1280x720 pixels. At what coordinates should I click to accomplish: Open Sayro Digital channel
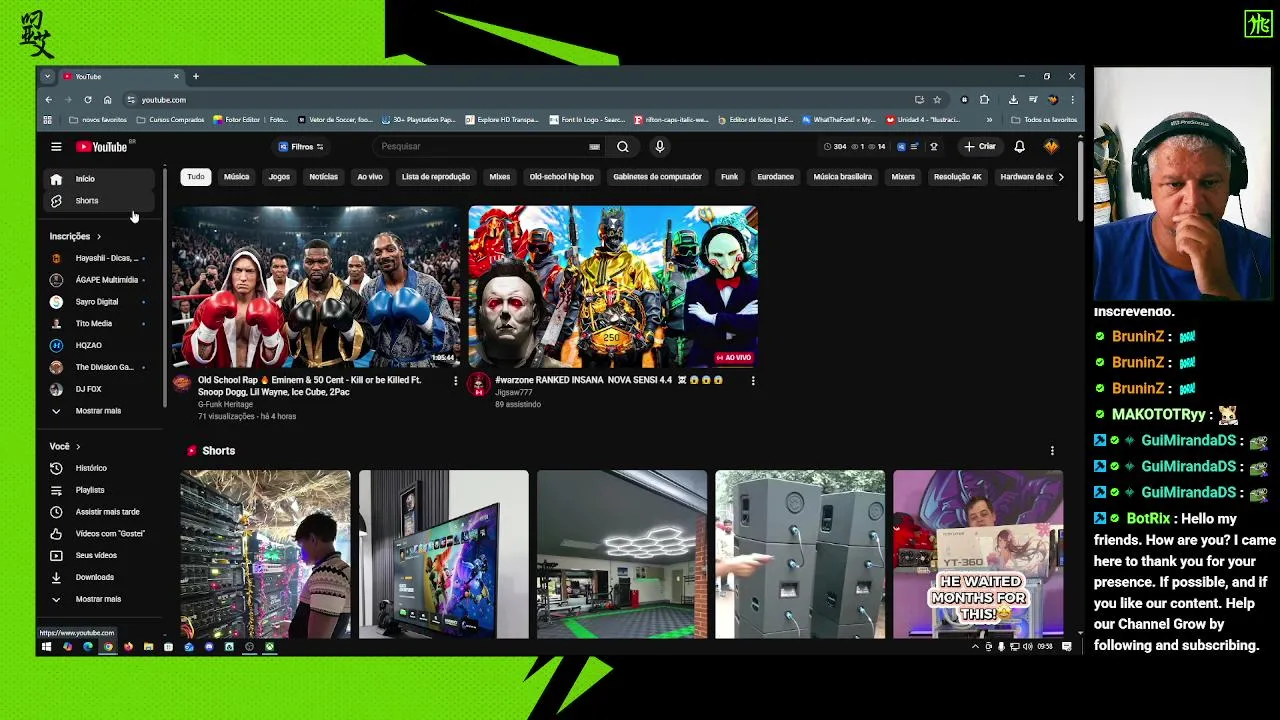click(100, 302)
